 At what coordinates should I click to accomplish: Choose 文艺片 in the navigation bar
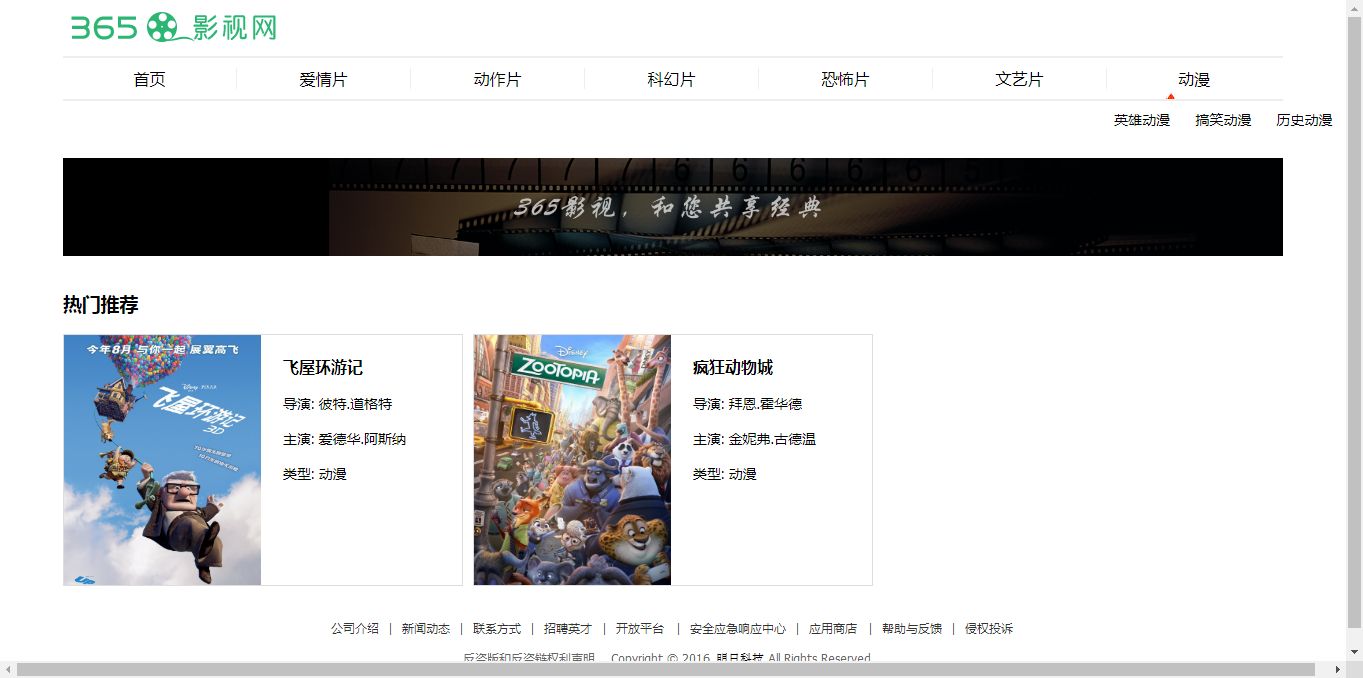[1019, 79]
